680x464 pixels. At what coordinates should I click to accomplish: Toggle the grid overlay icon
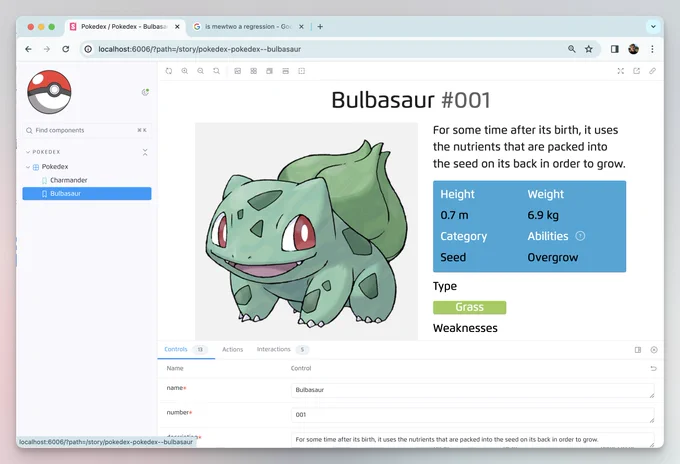coord(254,71)
